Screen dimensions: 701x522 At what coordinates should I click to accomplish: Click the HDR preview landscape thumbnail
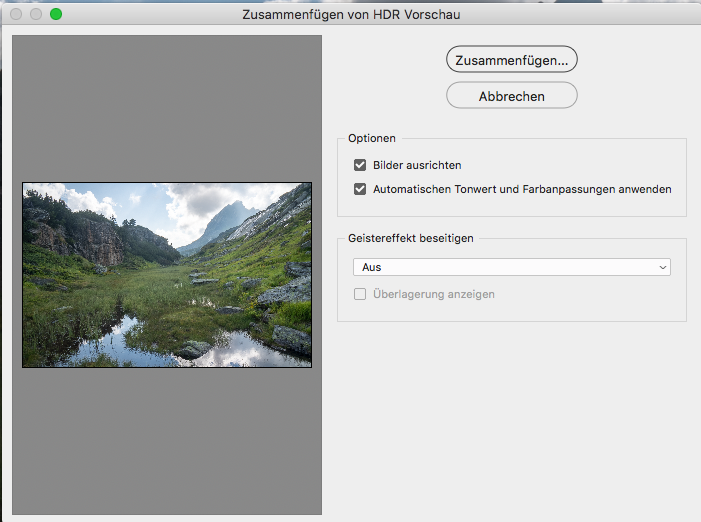[x=167, y=275]
